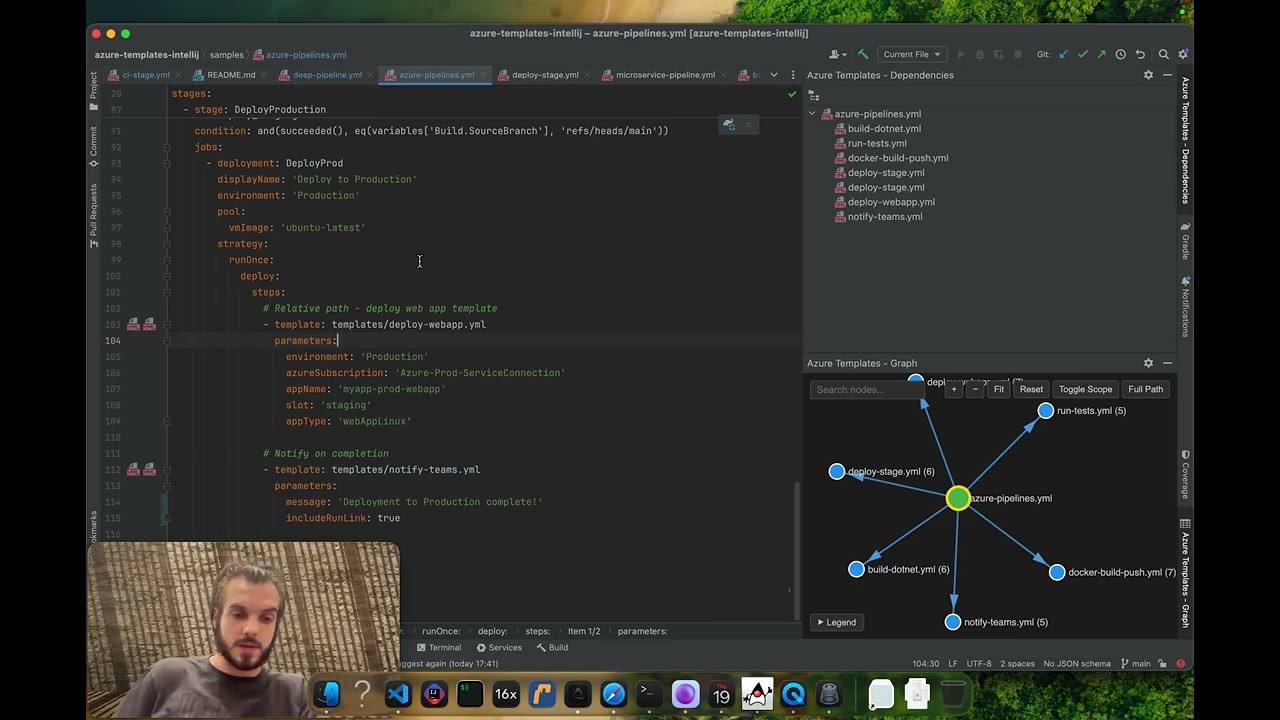Open Graph panel settings gear
The width and height of the screenshot is (1280, 720).
click(1148, 363)
